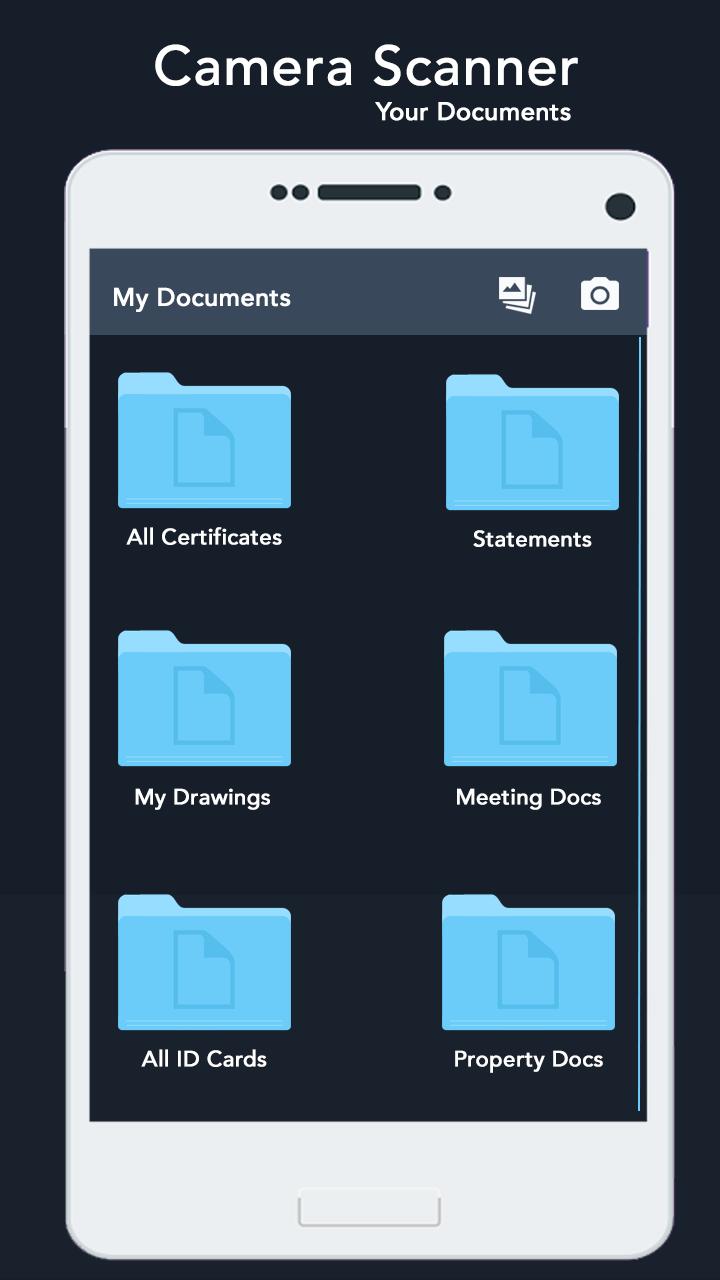Viewport: 720px width, 1280px height.
Task: Open the My Drawings folder icon
Action: click(x=204, y=698)
